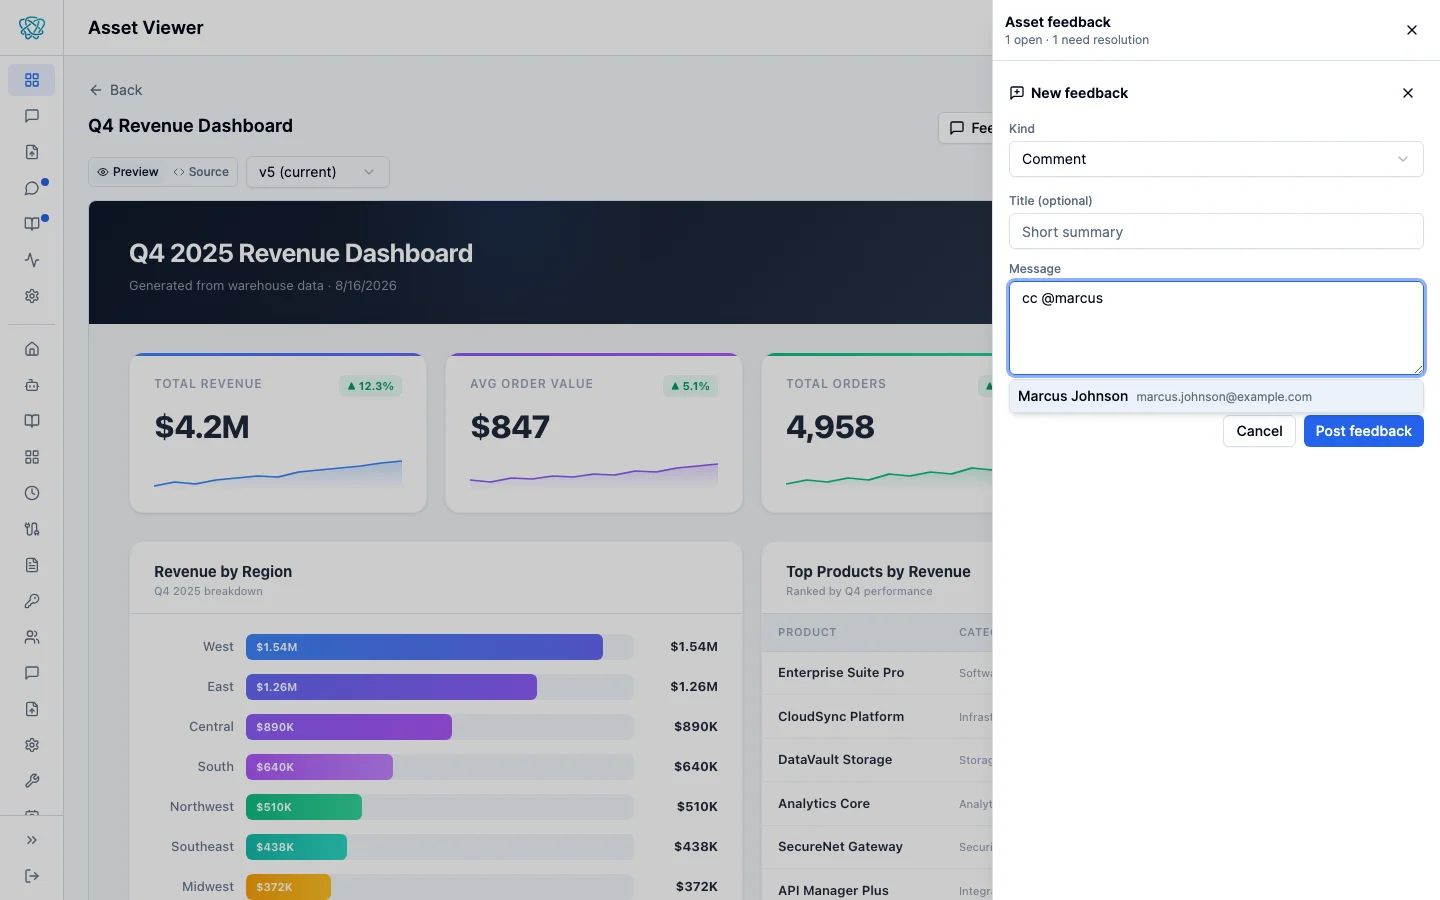Click the logout icon at sidebar bottom
Image resolution: width=1440 pixels, height=900 pixels.
tap(32, 876)
